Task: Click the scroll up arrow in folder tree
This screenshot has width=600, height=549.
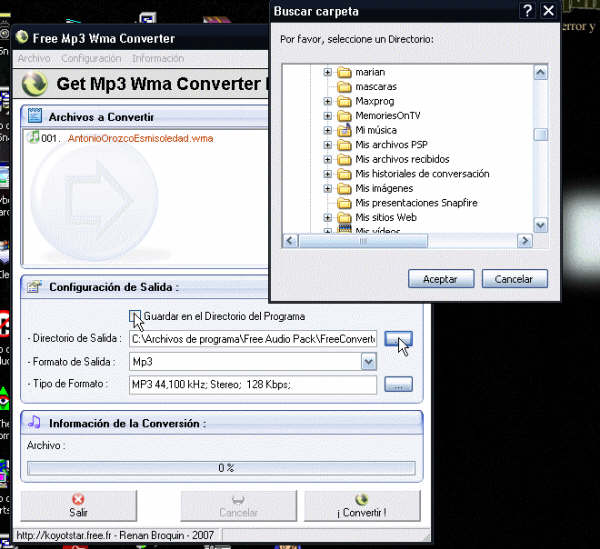Action: pyautogui.click(x=541, y=72)
